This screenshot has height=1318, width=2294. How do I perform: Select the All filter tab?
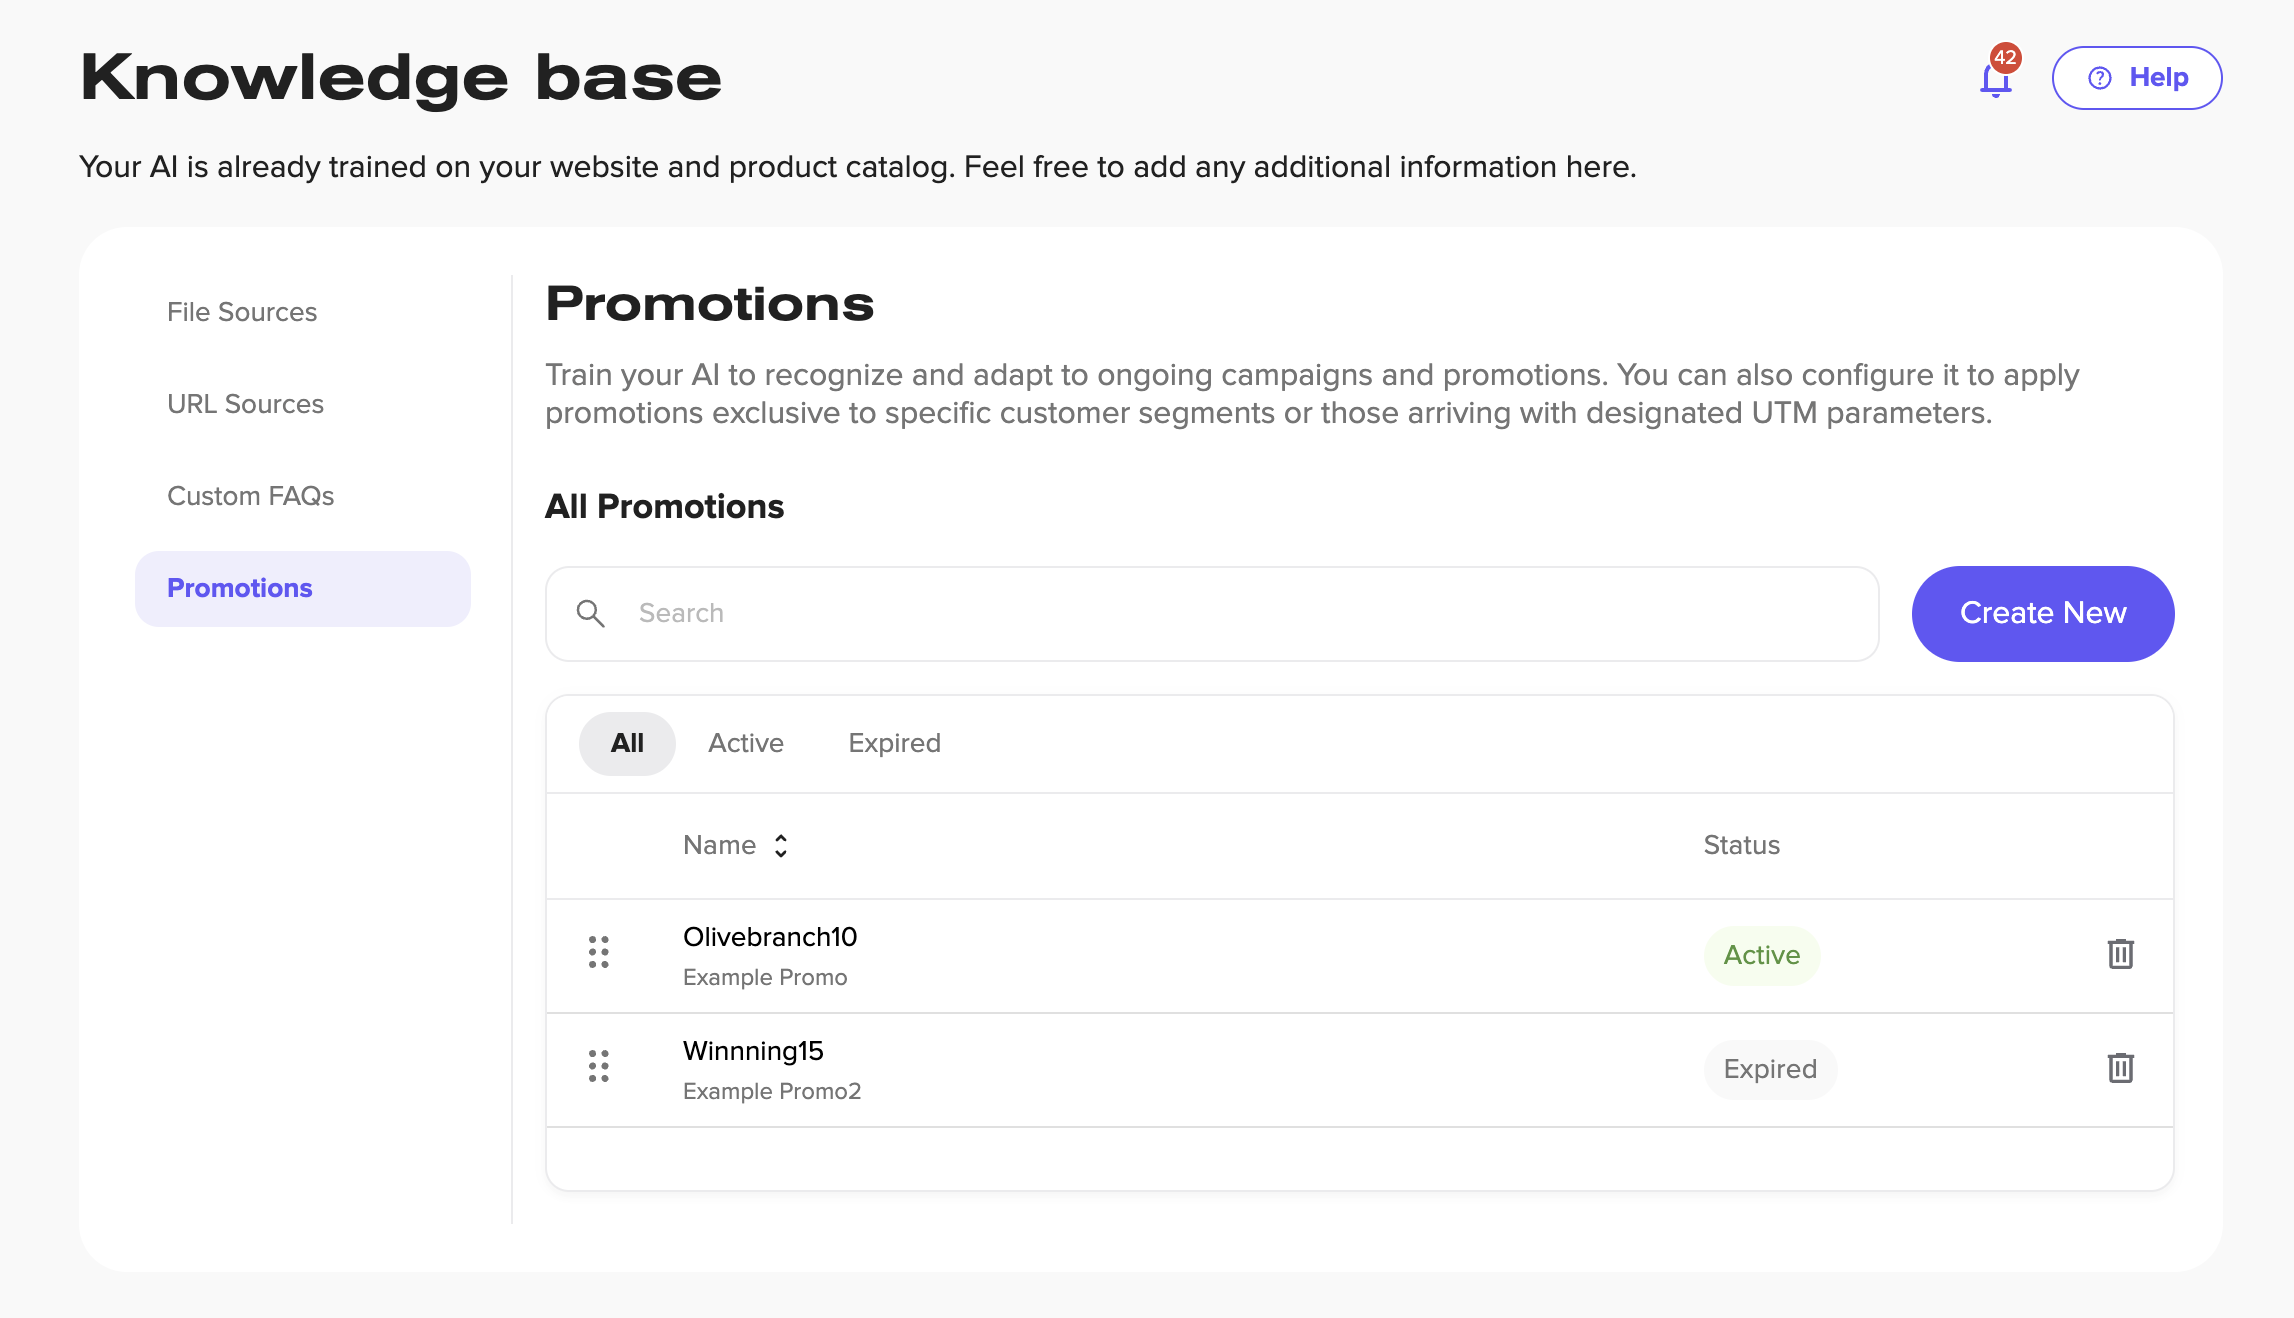tap(627, 743)
